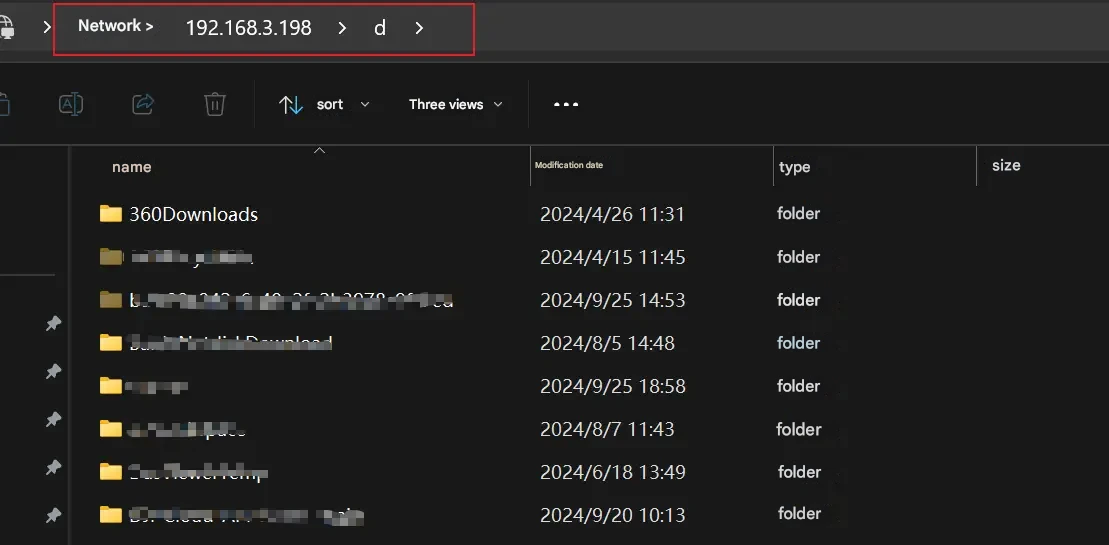1109x545 pixels.
Task: Click Network in the address breadcrumb
Action: (x=109, y=26)
